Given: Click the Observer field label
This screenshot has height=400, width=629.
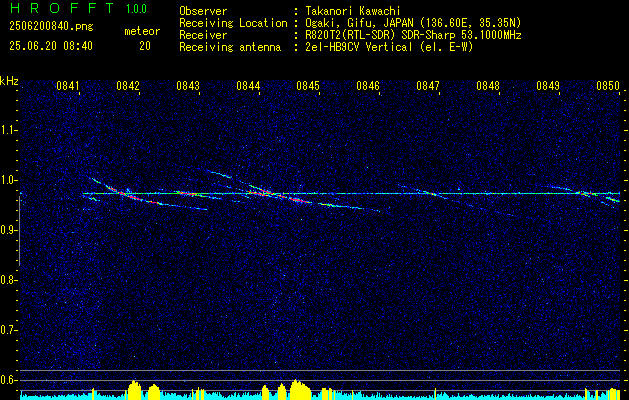Looking at the screenshot, I should tap(203, 11).
